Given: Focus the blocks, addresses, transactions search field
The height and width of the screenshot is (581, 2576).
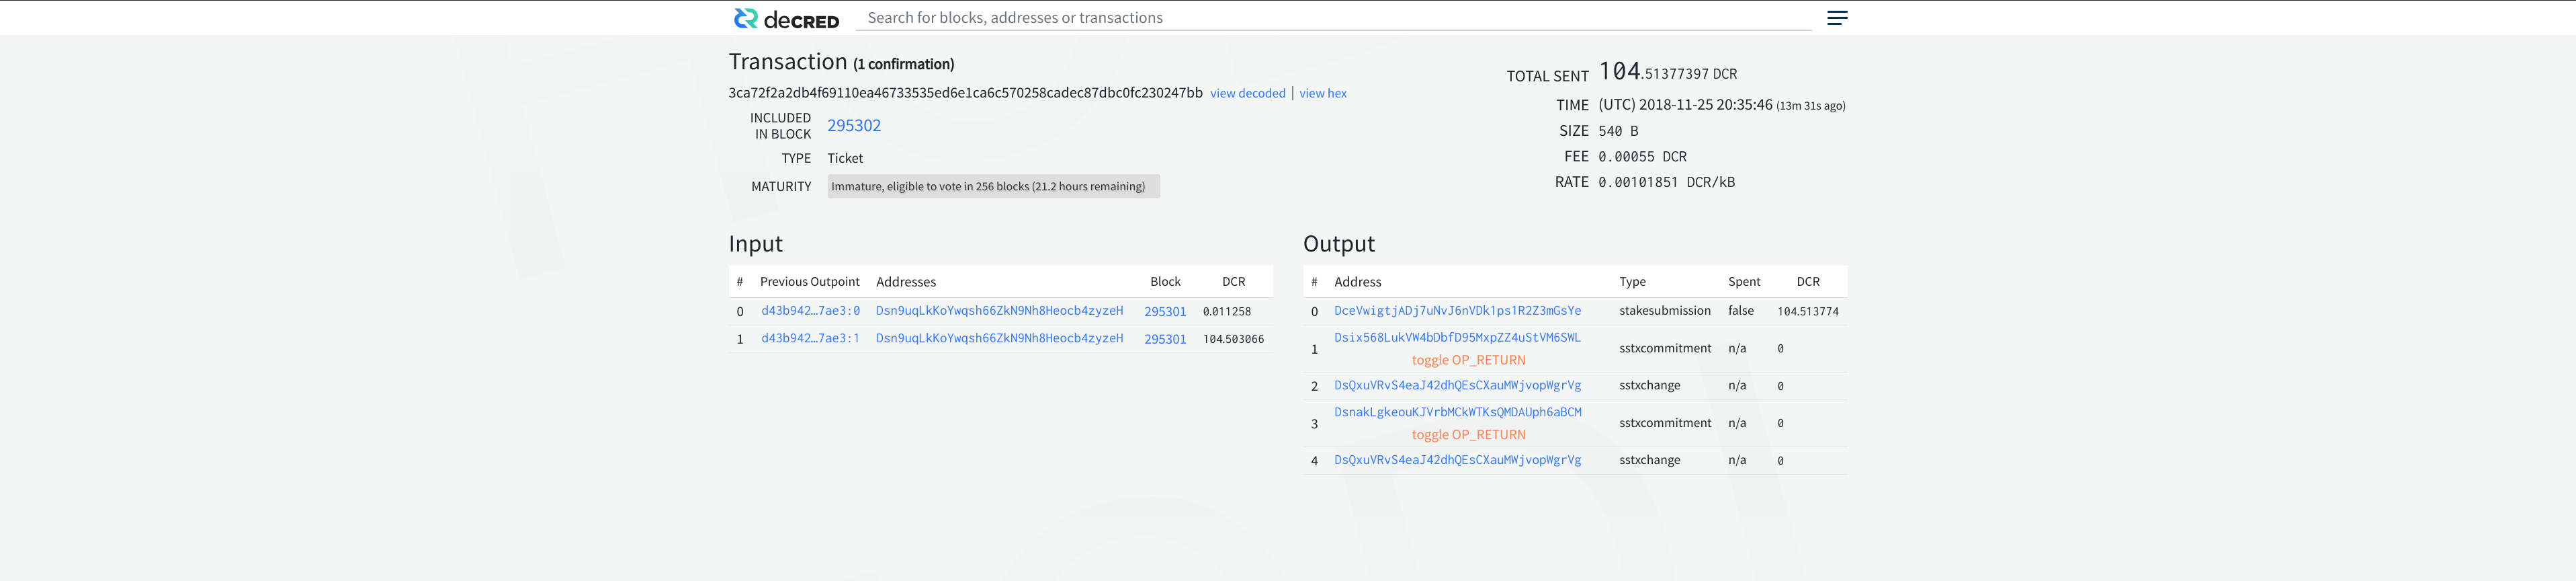Looking at the screenshot, I should point(1333,18).
